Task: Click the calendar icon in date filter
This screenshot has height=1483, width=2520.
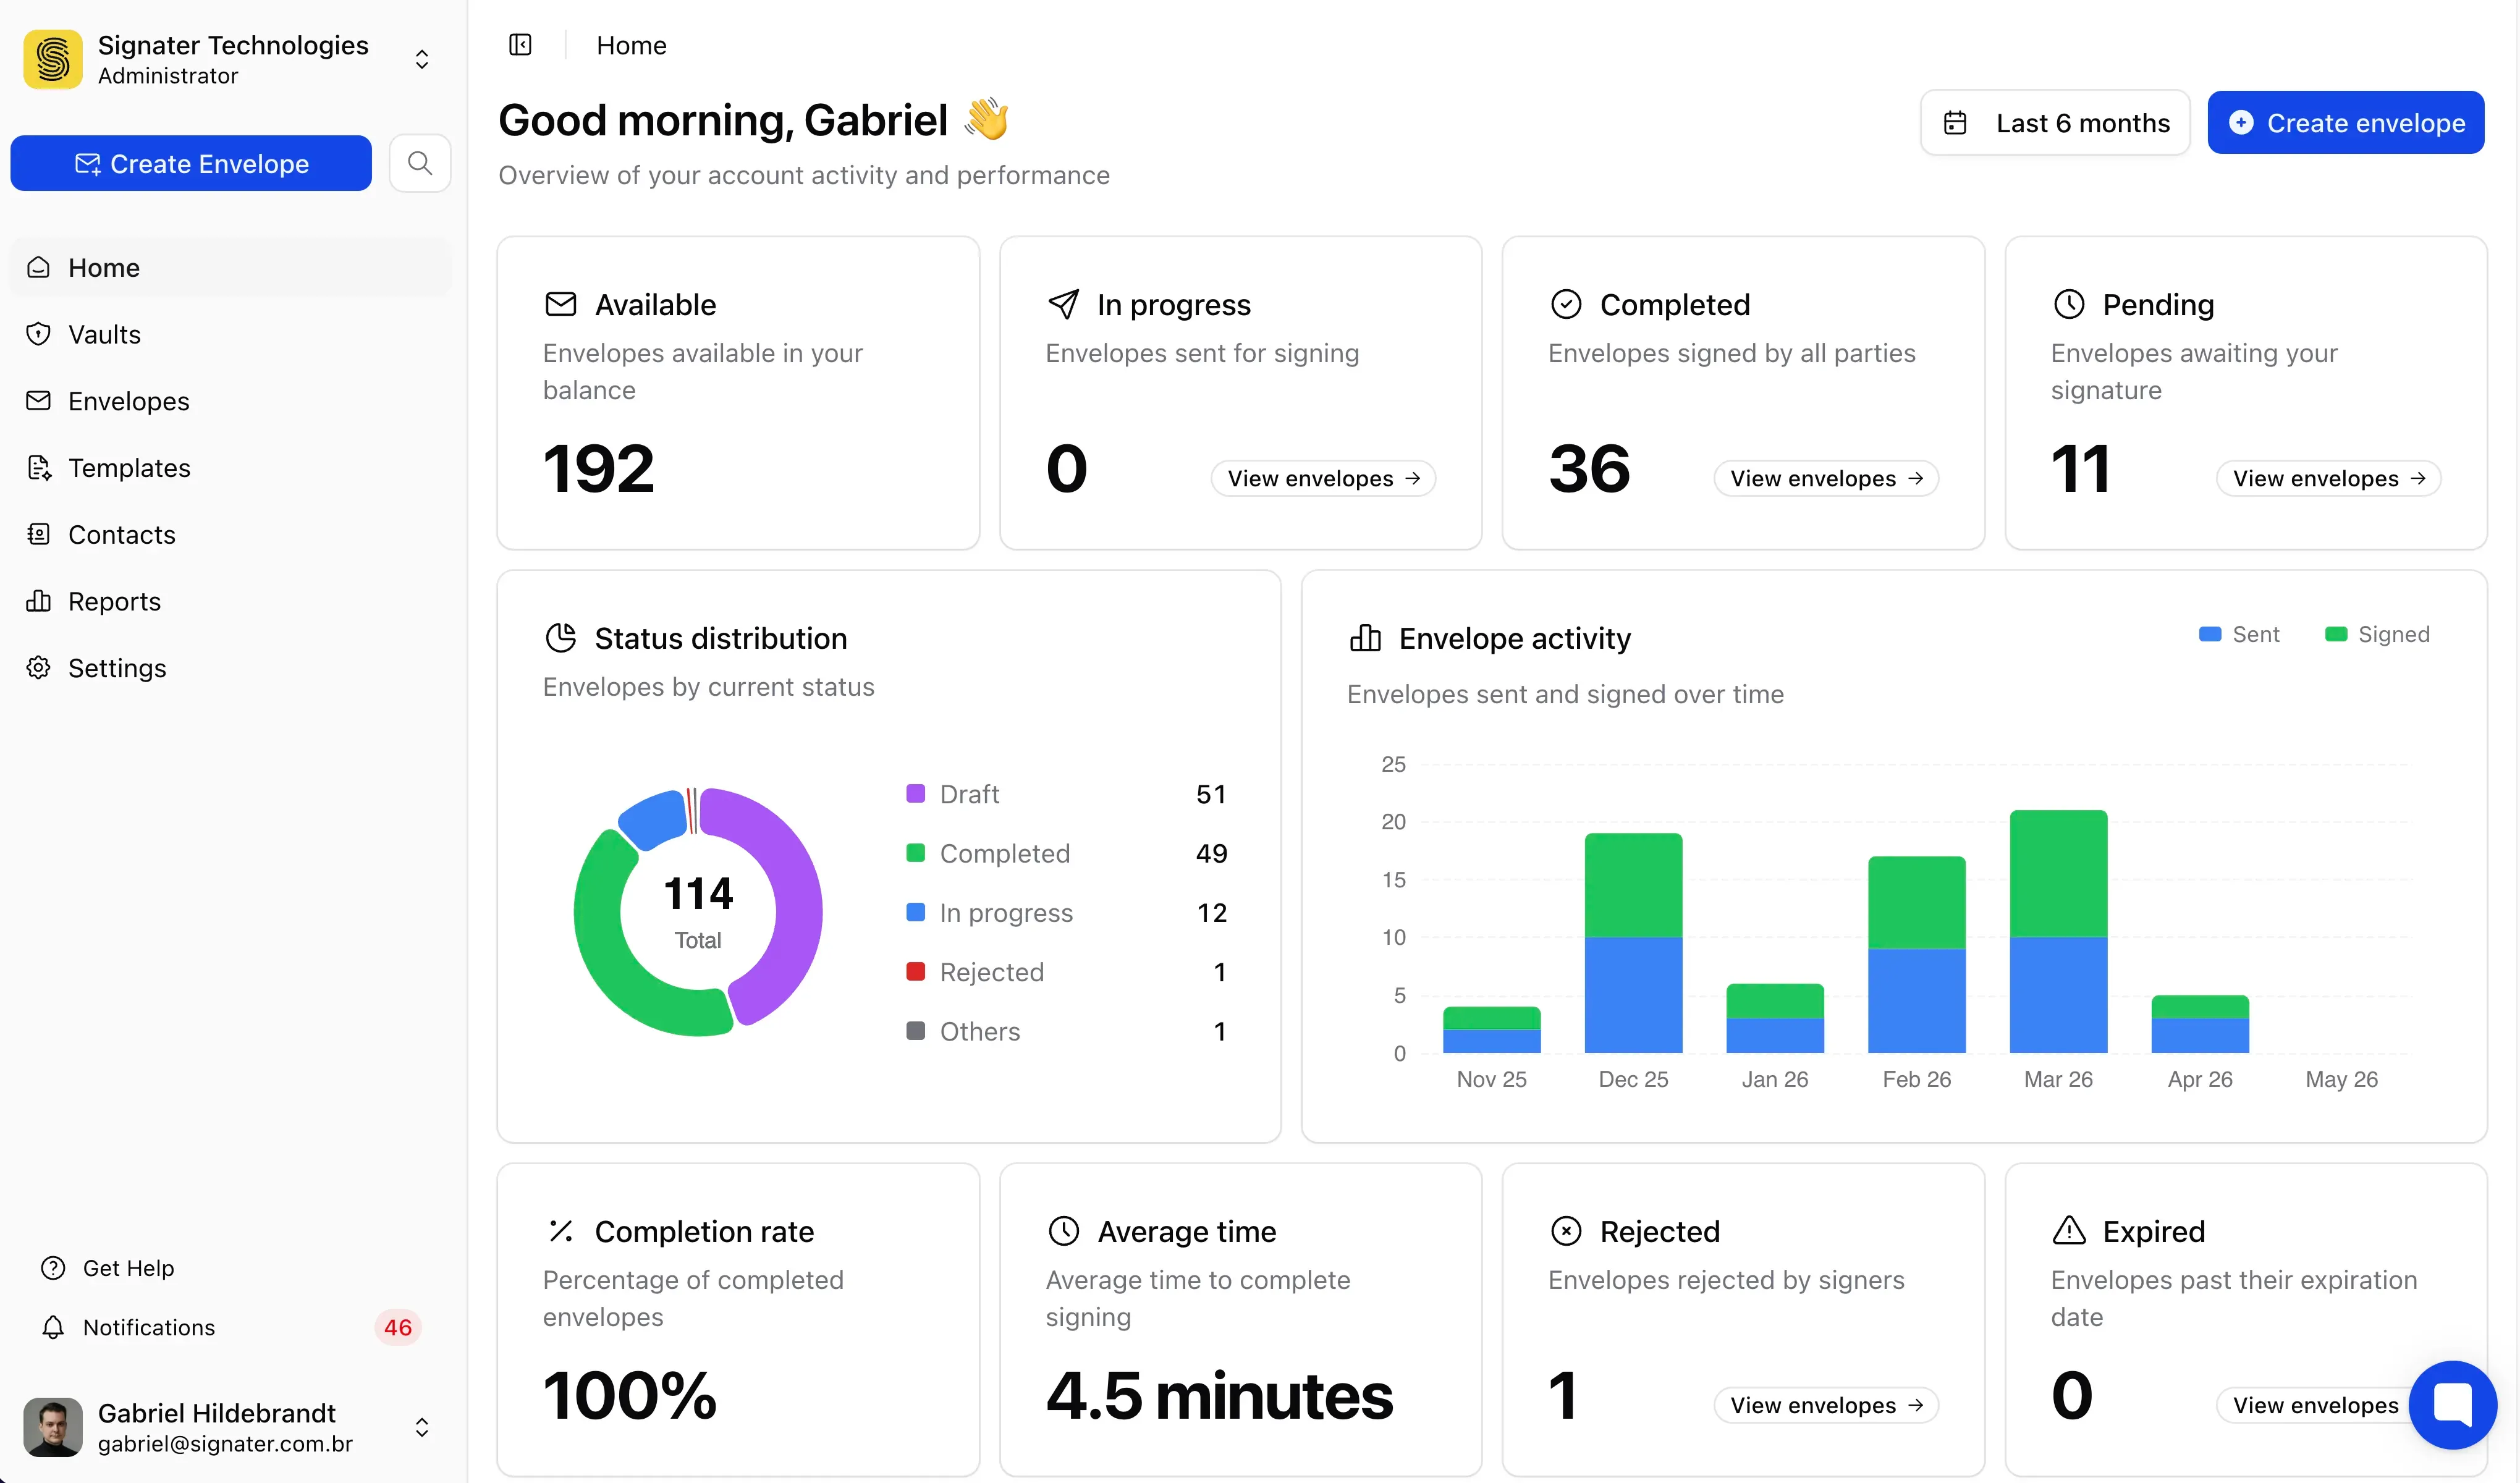Action: tap(1955, 123)
